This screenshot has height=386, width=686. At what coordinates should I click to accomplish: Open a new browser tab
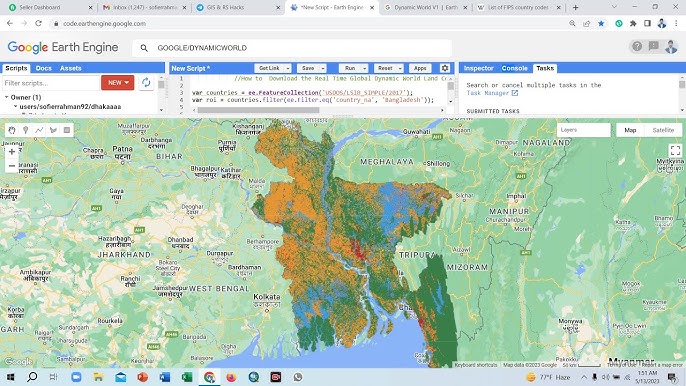[x=575, y=7]
